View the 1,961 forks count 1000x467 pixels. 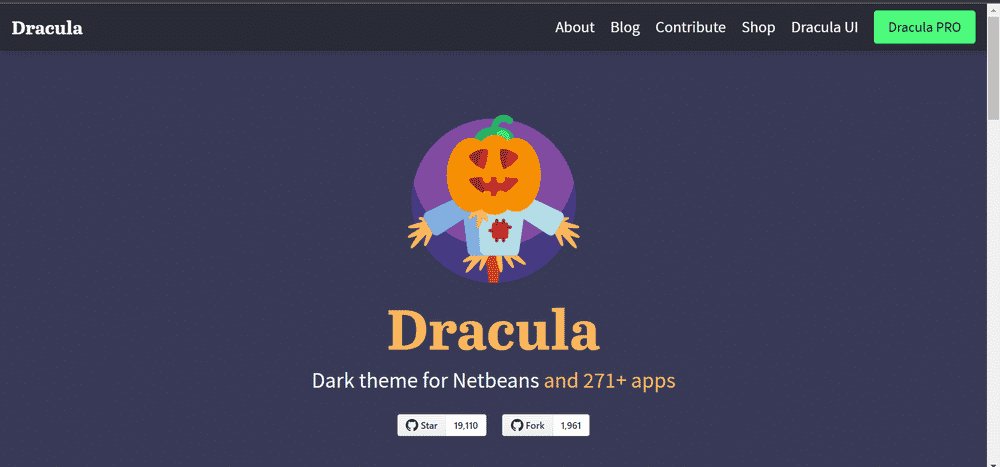[571, 426]
